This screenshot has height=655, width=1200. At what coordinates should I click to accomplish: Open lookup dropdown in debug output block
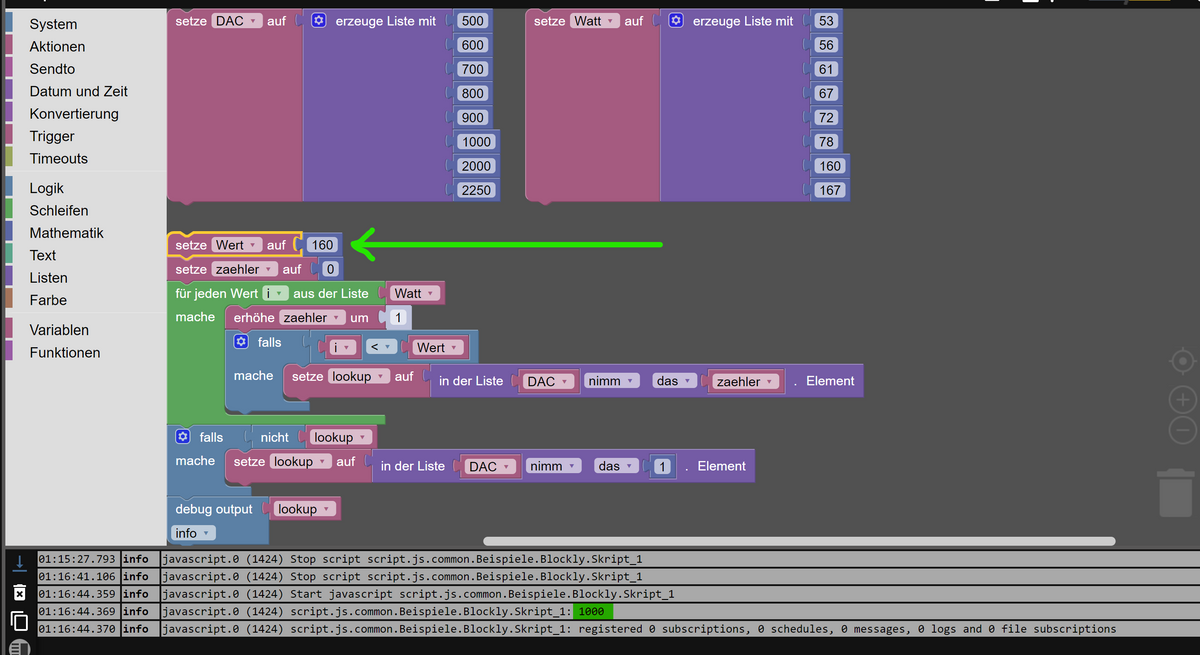304,509
